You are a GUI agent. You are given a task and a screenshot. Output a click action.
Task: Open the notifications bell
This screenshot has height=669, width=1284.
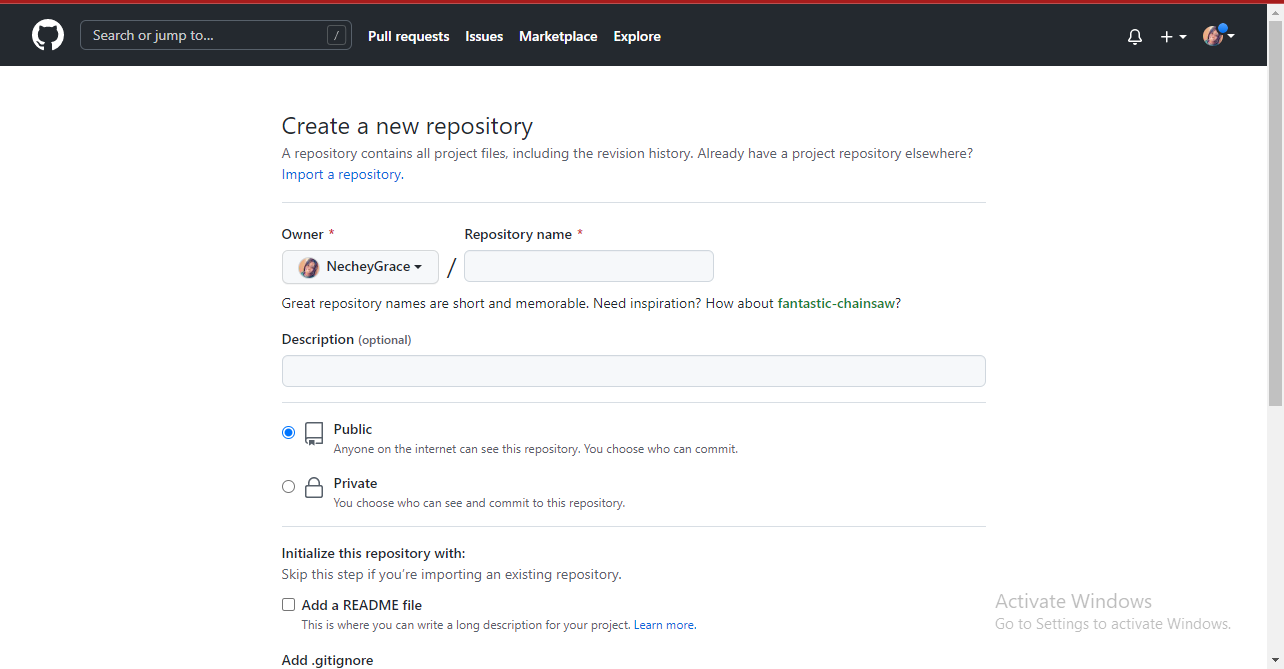coord(1135,36)
